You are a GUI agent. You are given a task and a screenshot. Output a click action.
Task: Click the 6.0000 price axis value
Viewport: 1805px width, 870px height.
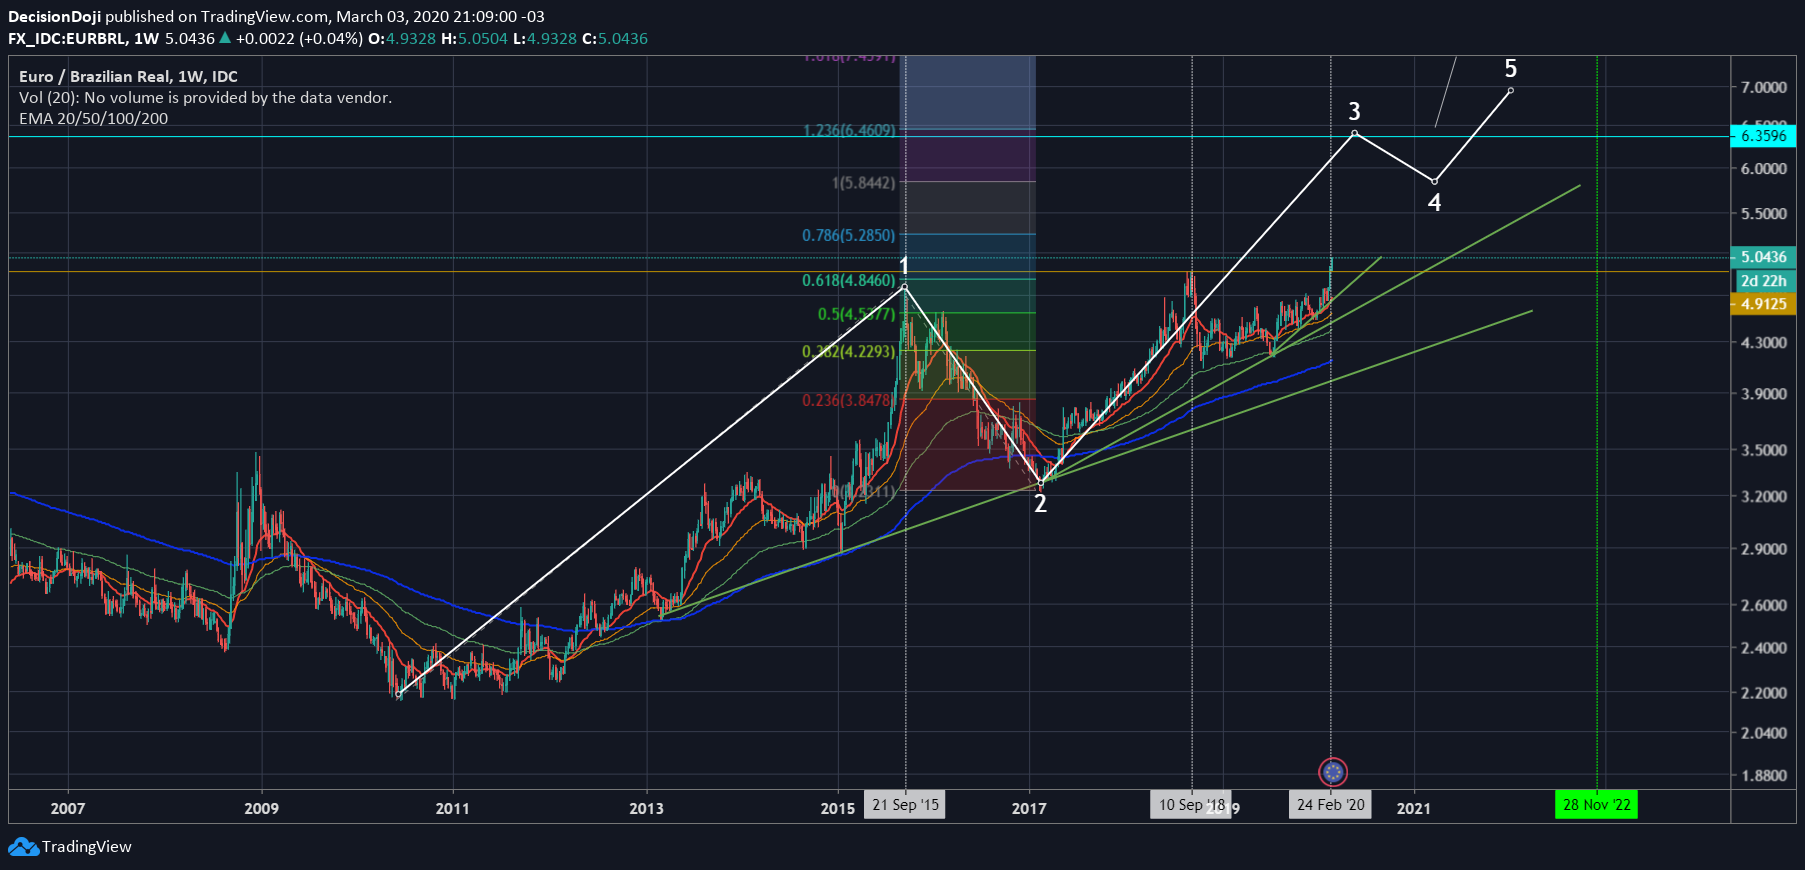pos(1764,168)
